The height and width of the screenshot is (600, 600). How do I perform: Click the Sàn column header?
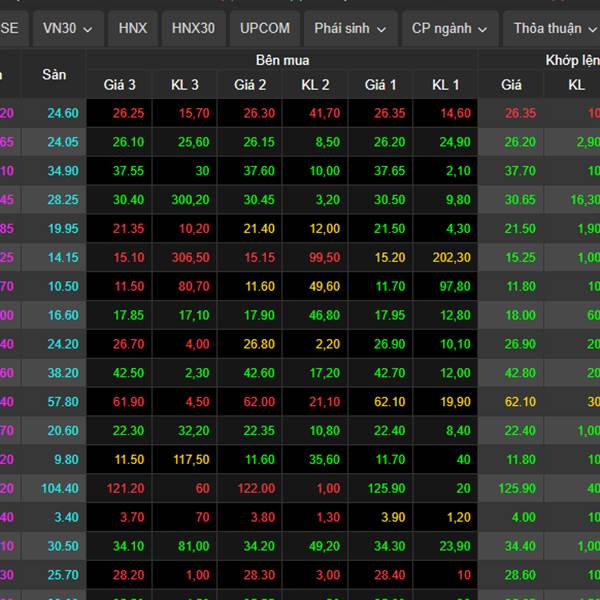pos(54,74)
